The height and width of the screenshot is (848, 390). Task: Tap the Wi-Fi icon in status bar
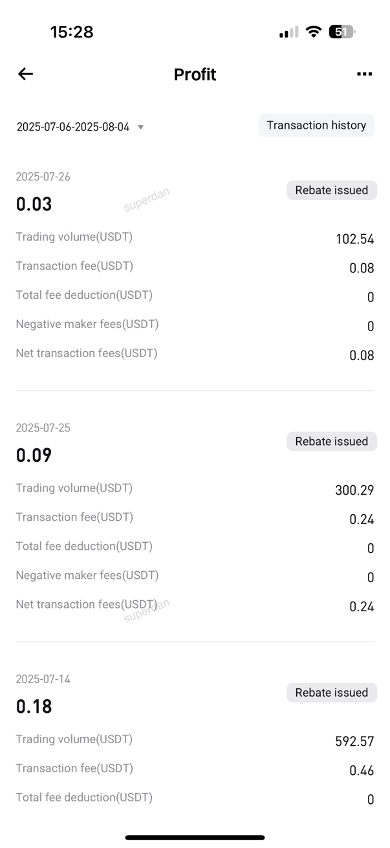point(313,31)
